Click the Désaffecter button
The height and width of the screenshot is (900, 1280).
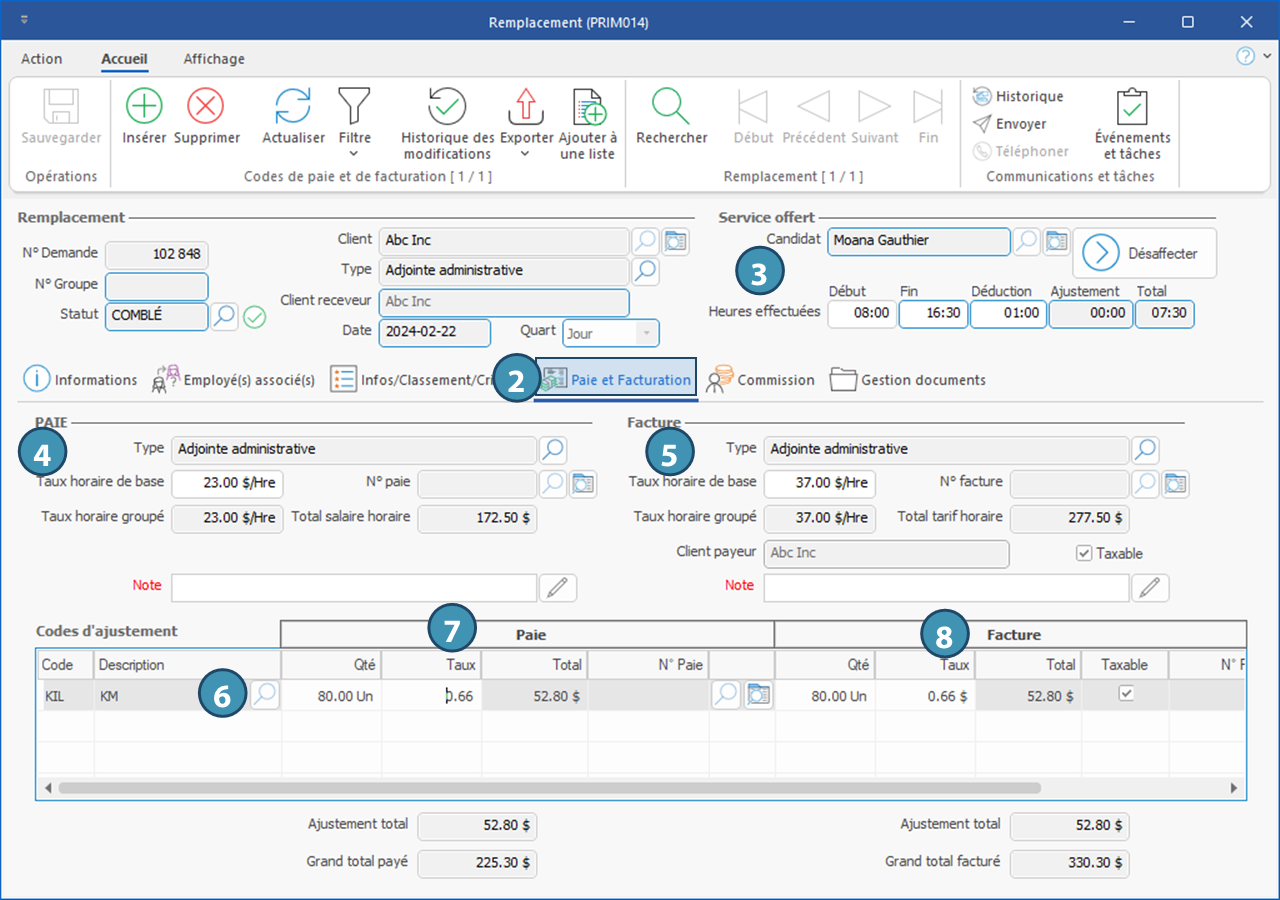pos(1144,253)
